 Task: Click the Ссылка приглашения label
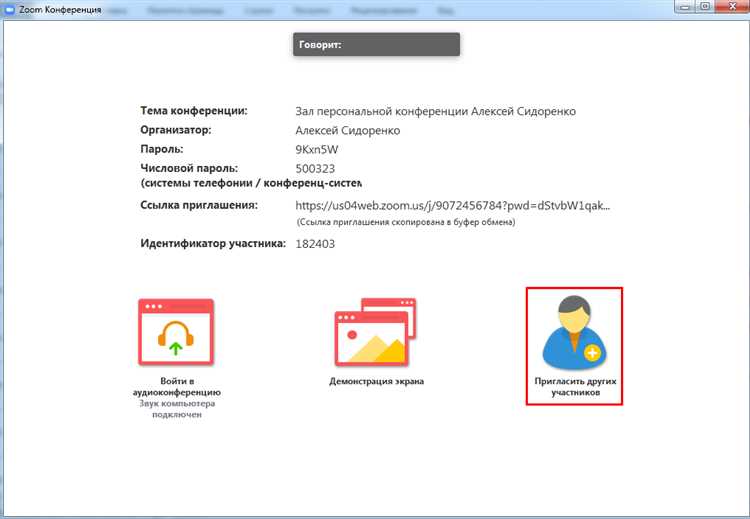click(199, 205)
